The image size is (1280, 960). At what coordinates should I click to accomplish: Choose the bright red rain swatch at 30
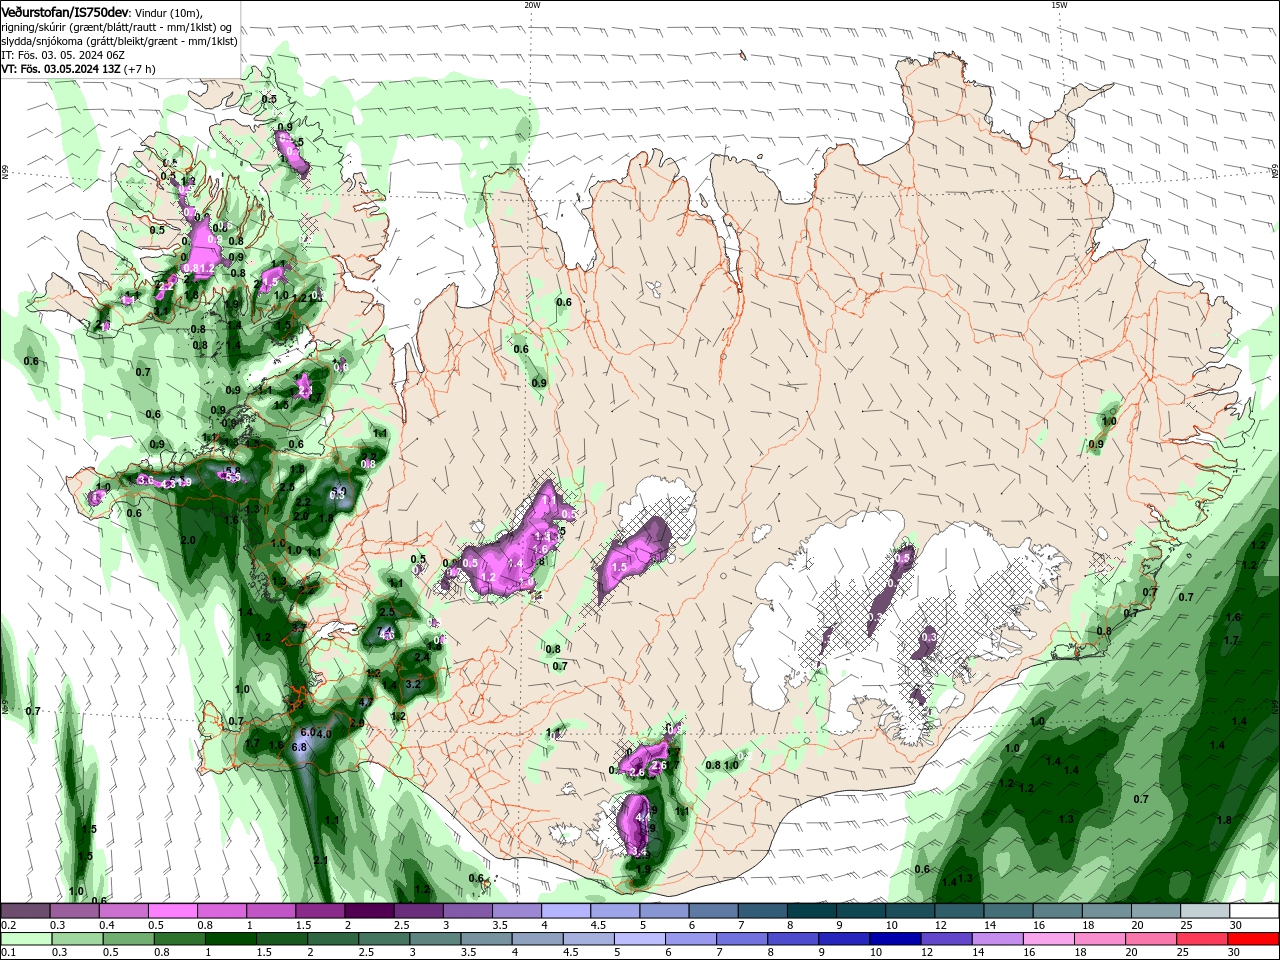click(1253, 939)
